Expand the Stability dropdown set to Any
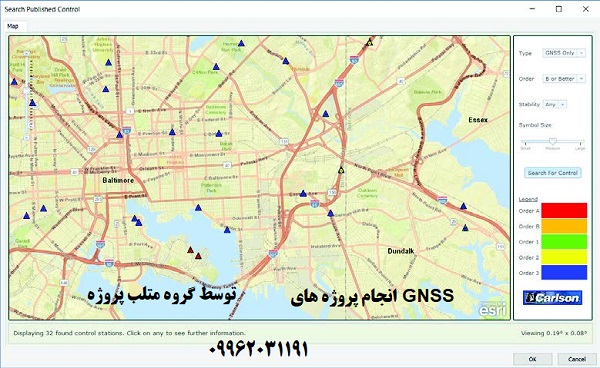 (x=555, y=104)
